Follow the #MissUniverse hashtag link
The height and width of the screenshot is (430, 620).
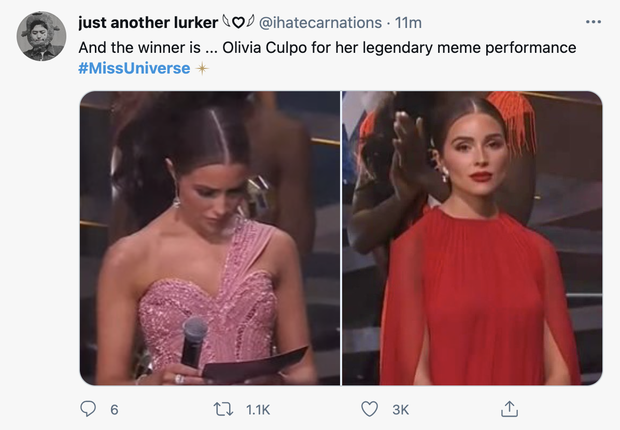(x=134, y=68)
